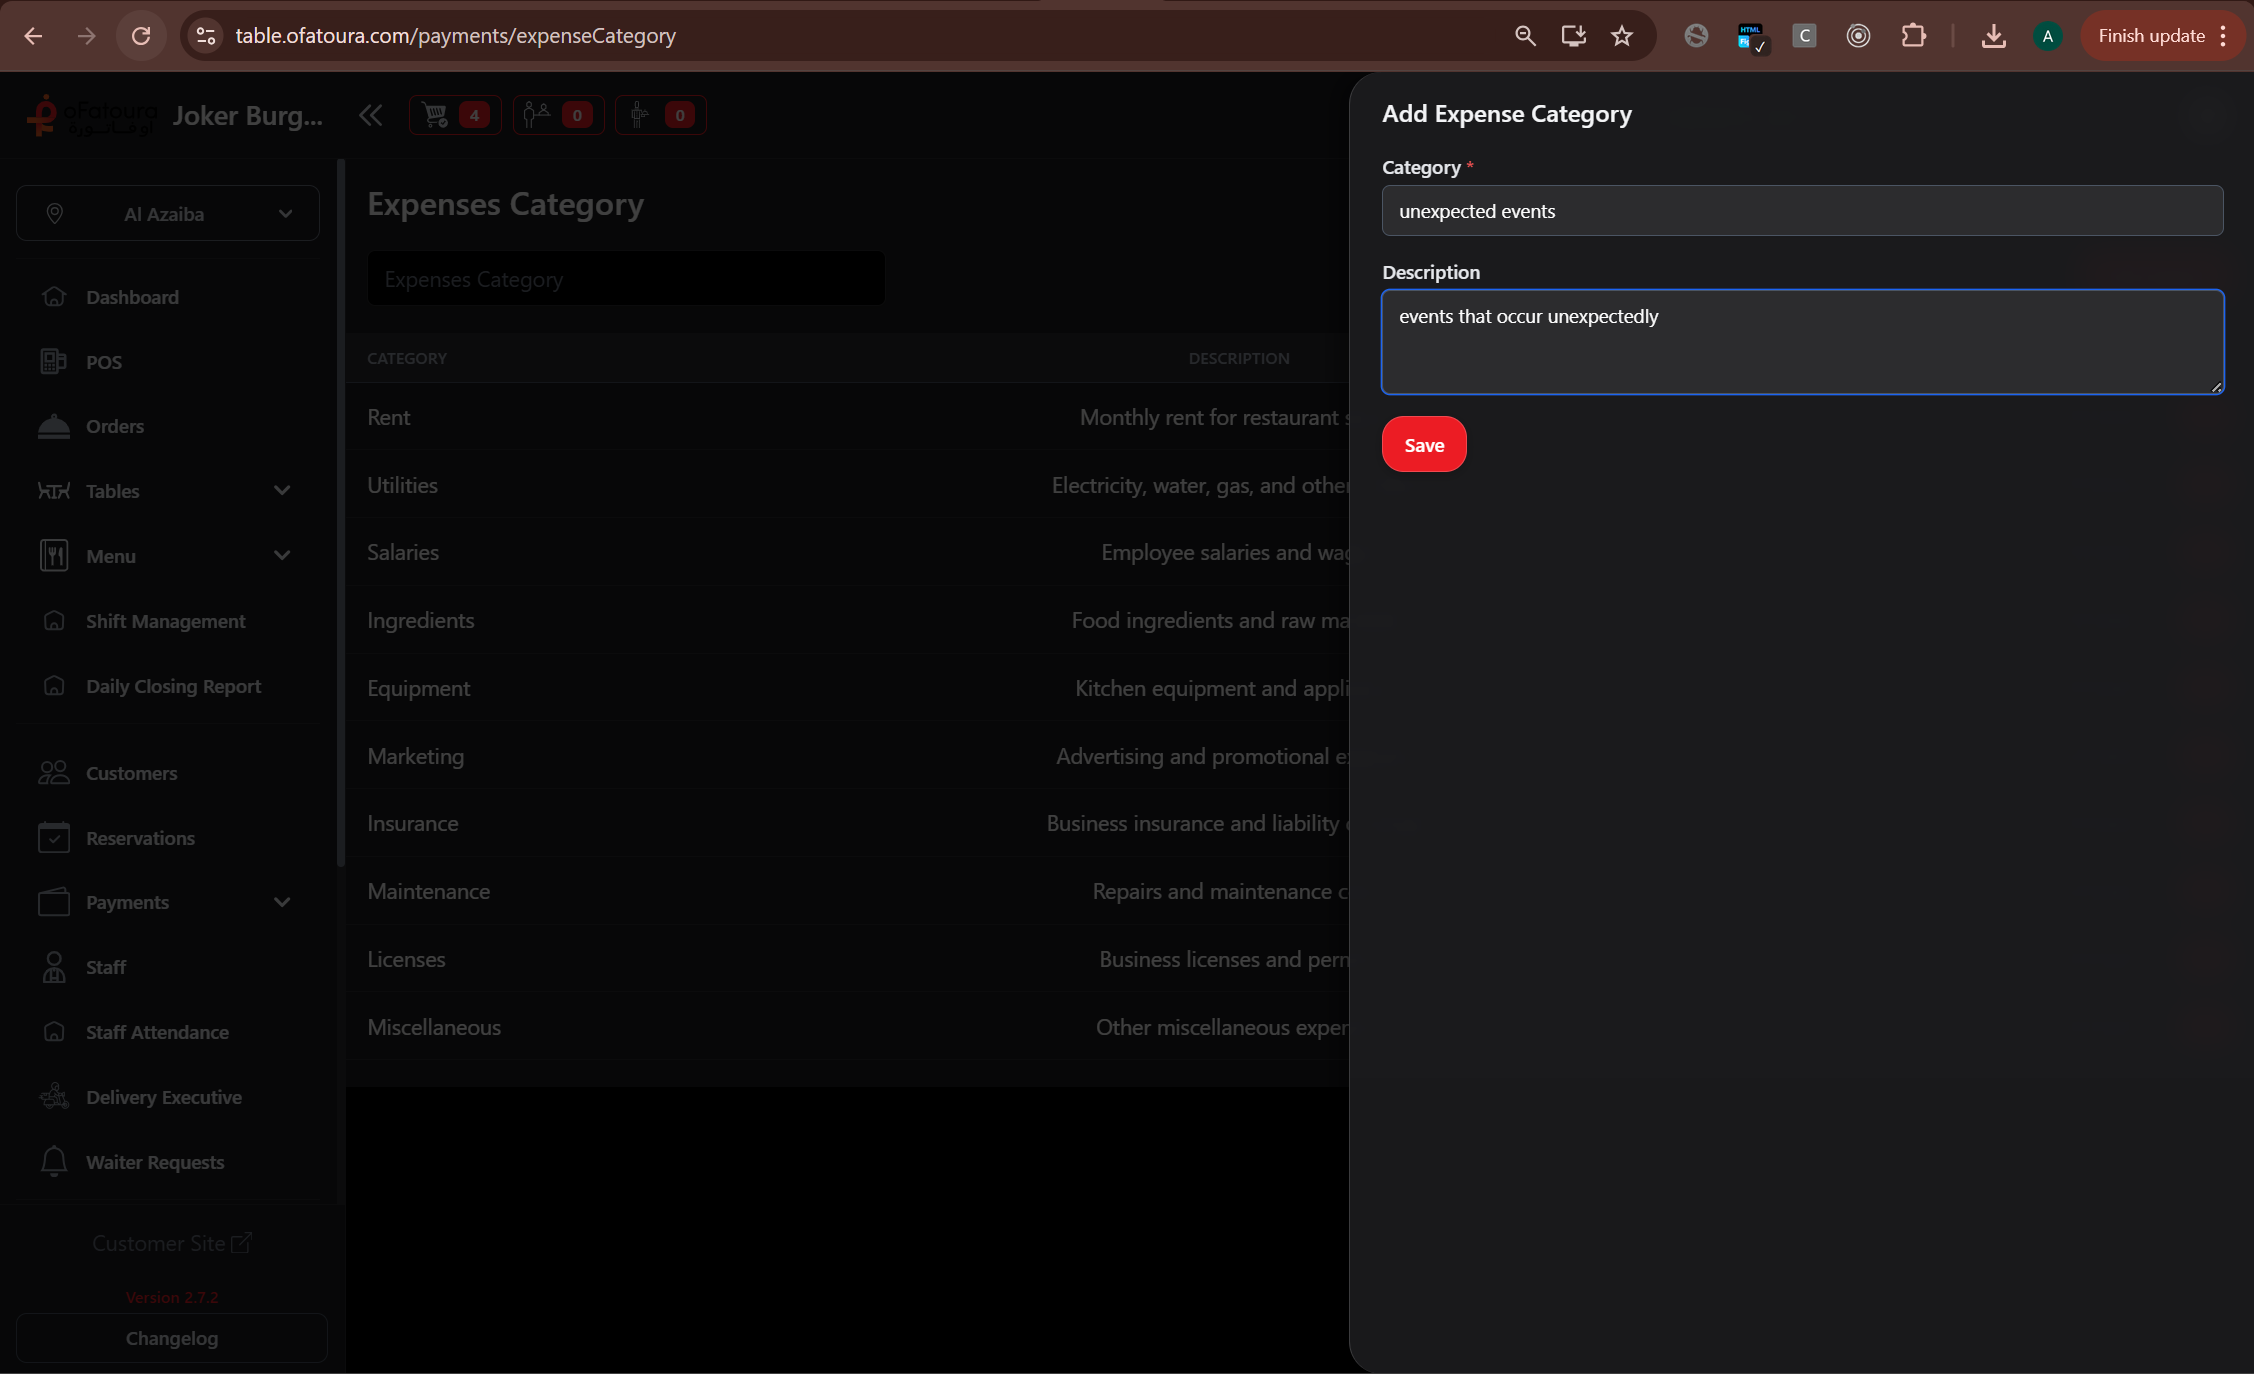
Task: Open Dashboard from sidebar
Action: [132, 297]
